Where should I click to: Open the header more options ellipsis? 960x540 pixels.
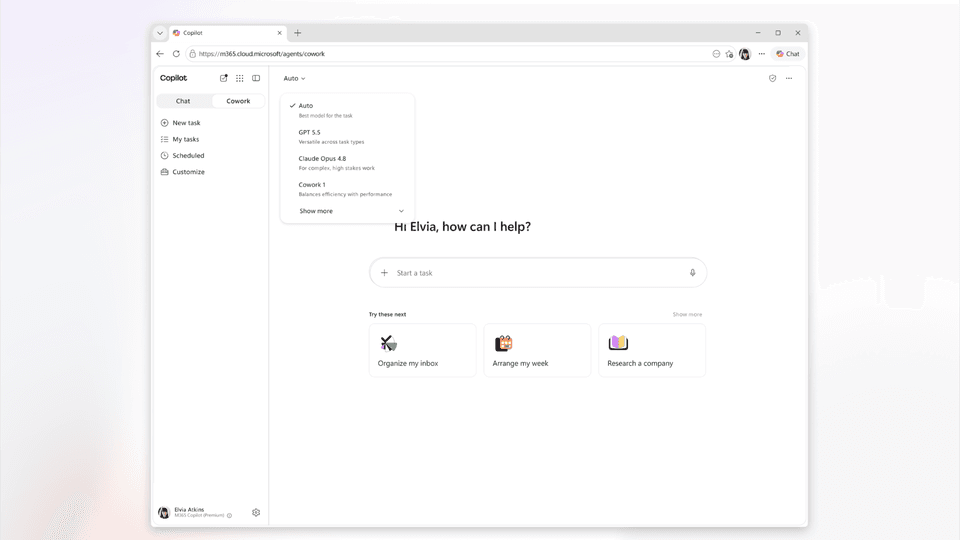[x=789, y=78]
